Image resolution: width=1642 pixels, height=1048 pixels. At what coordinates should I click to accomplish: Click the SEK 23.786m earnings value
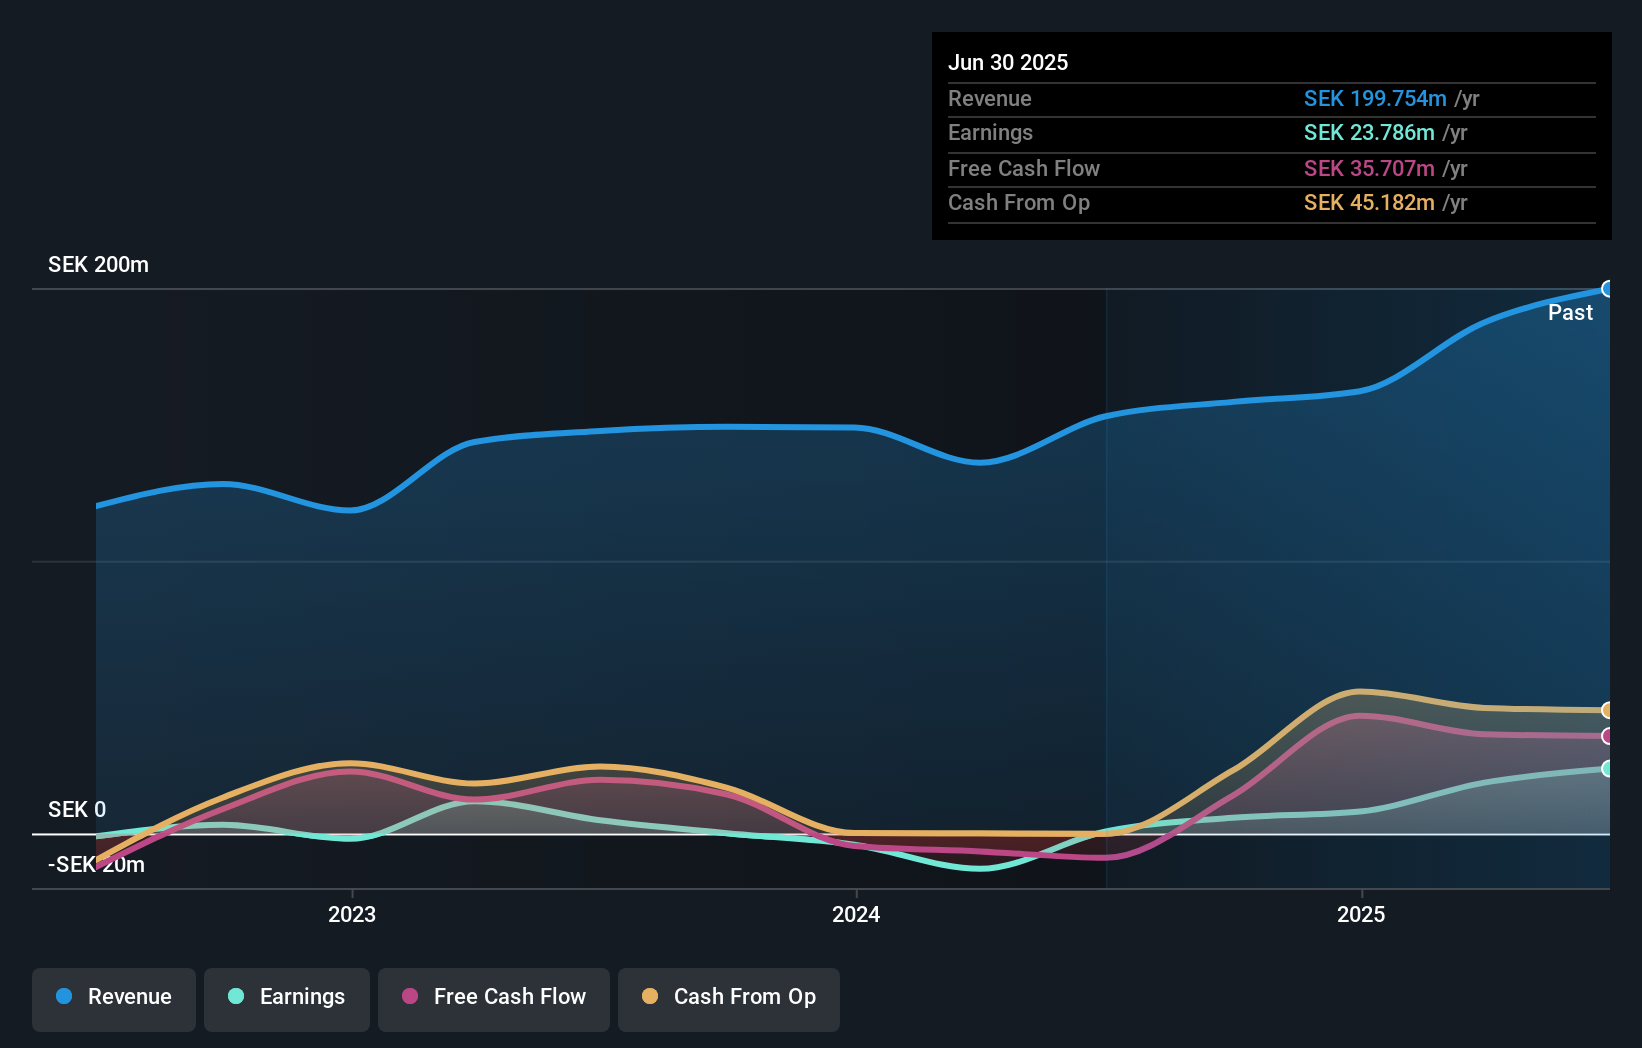pyautogui.click(x=1369, y=132)
